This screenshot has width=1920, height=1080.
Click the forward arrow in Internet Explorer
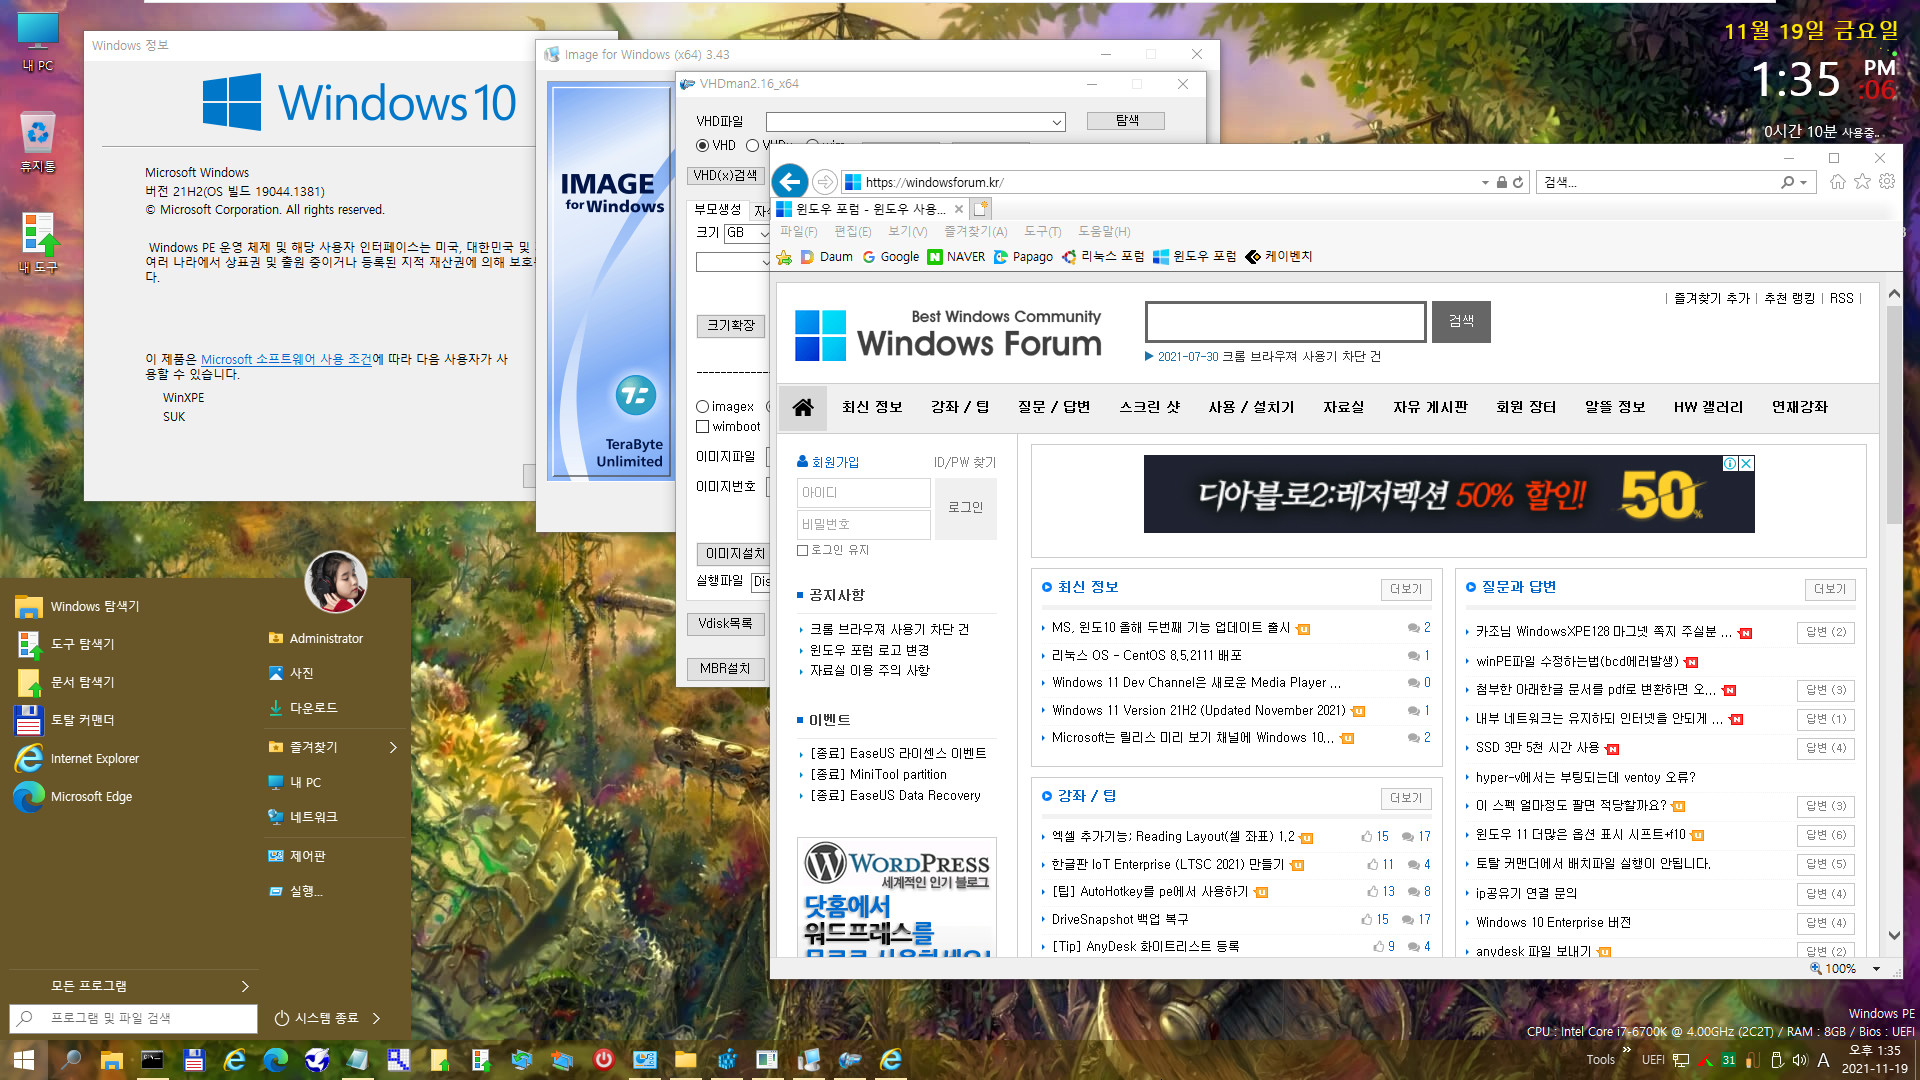pos(824,182)
